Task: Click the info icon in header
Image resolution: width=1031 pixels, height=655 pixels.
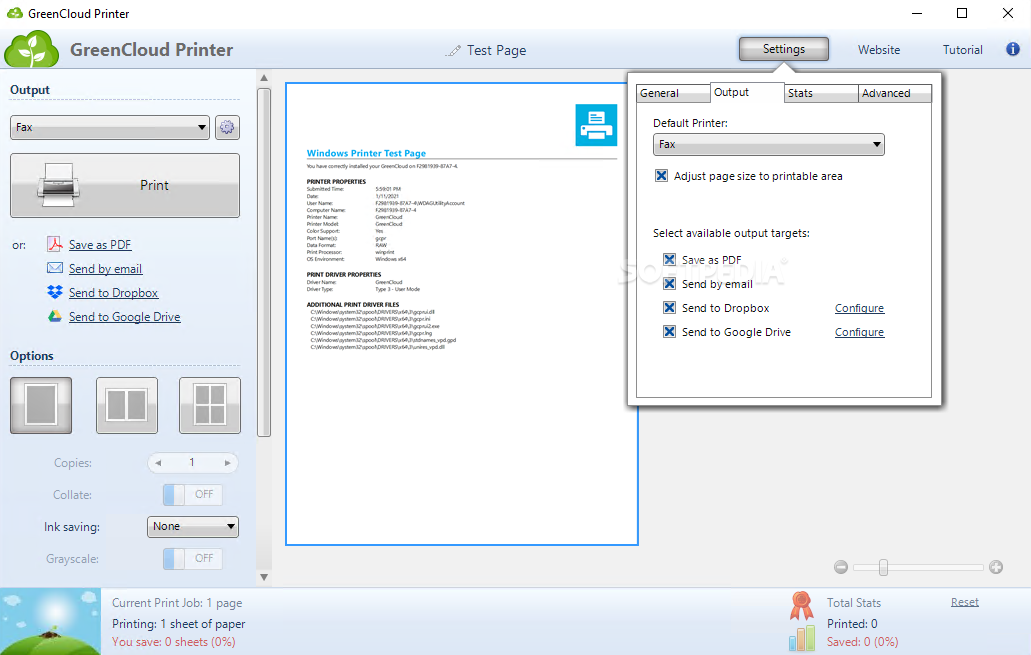Action: 1013,49
